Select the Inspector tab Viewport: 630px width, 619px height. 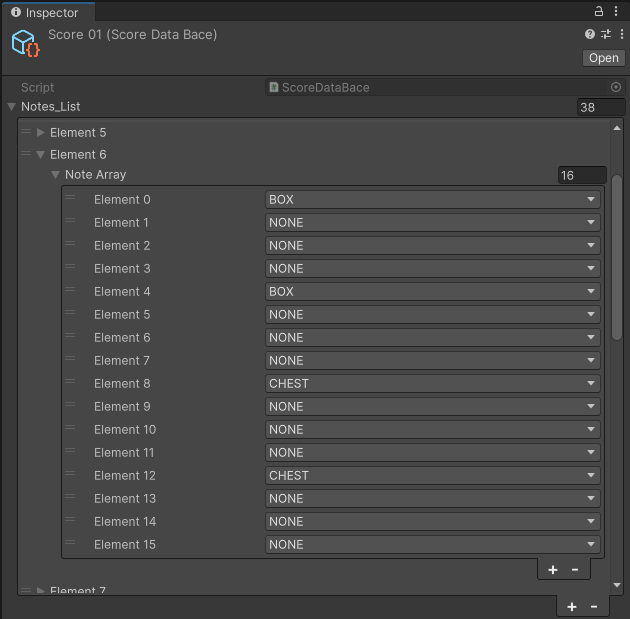pos(45,12)
